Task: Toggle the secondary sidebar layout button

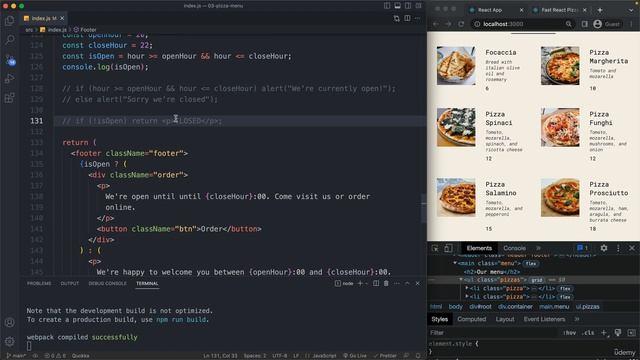Action: [x=408, y=6]
